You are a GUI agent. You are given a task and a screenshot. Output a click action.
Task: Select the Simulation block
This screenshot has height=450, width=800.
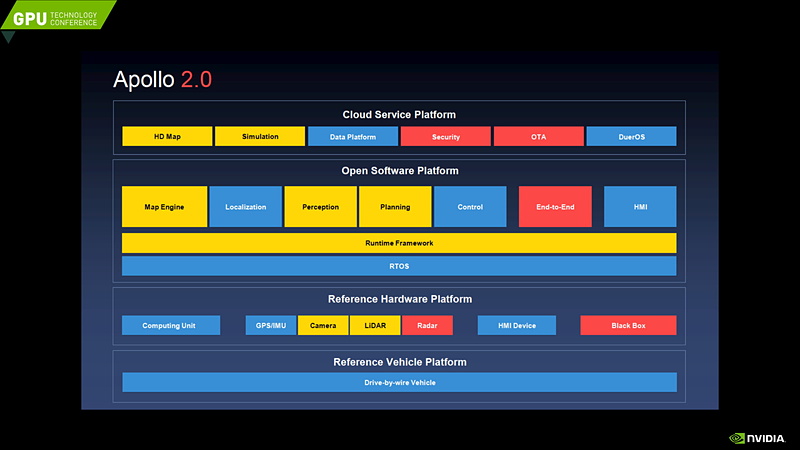pos(260,136)
